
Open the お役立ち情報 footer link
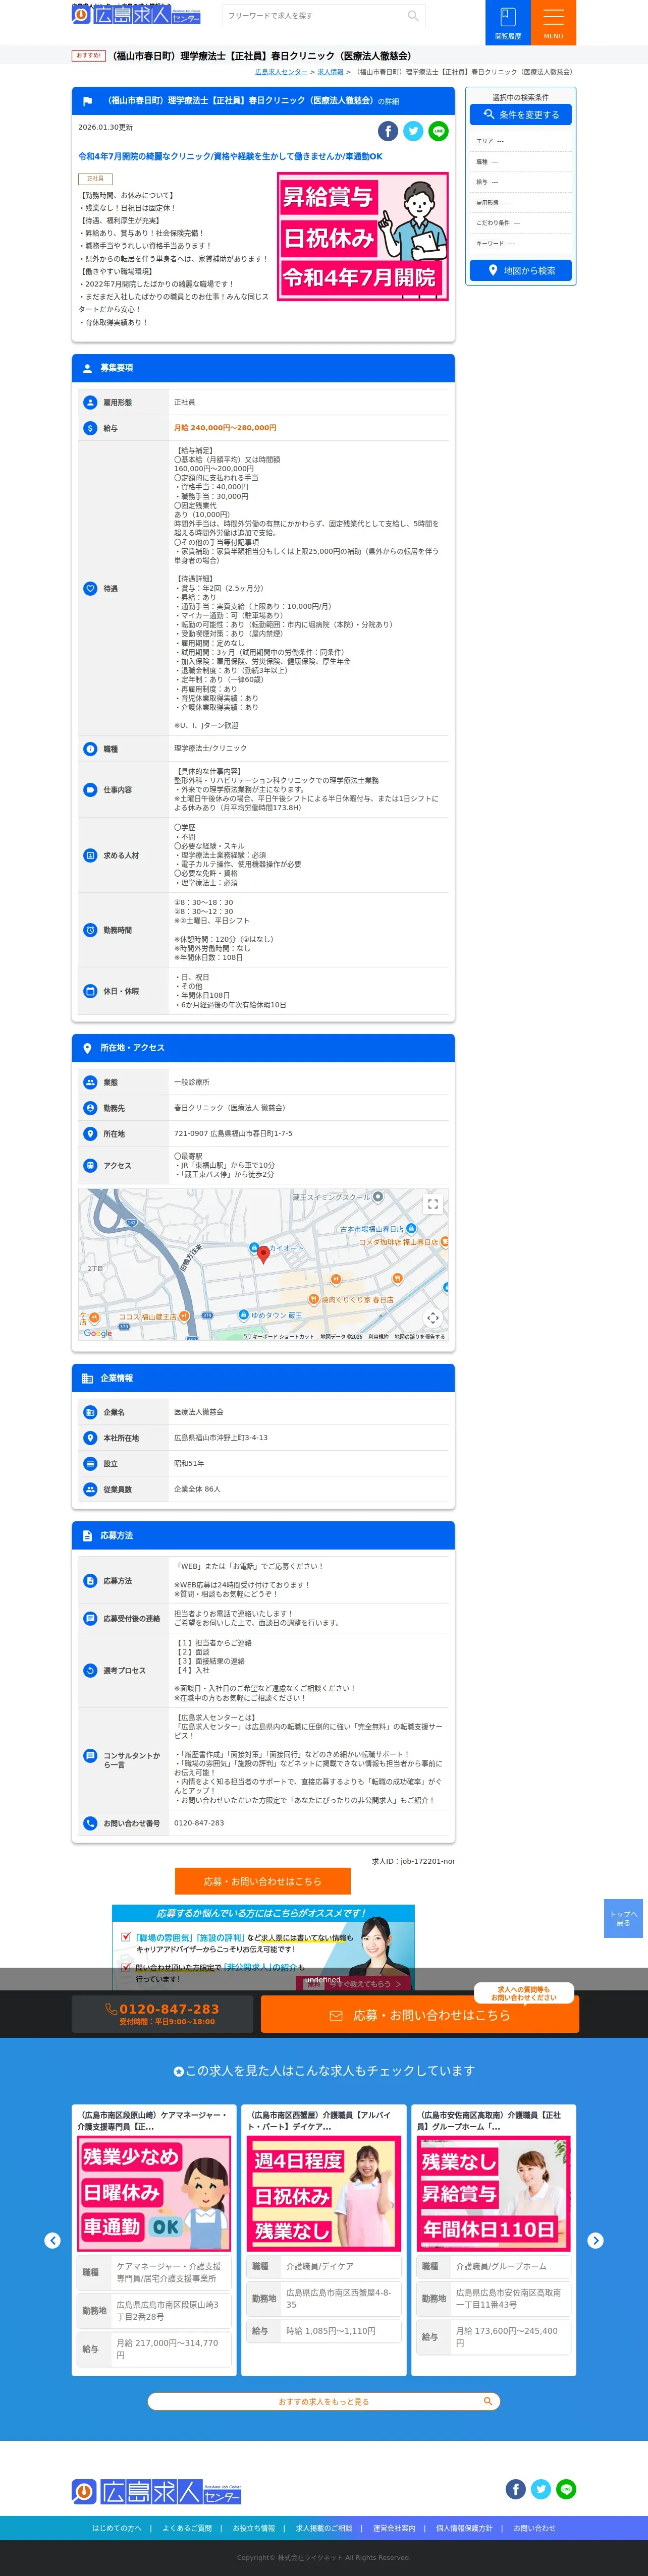click(254, 2528)
